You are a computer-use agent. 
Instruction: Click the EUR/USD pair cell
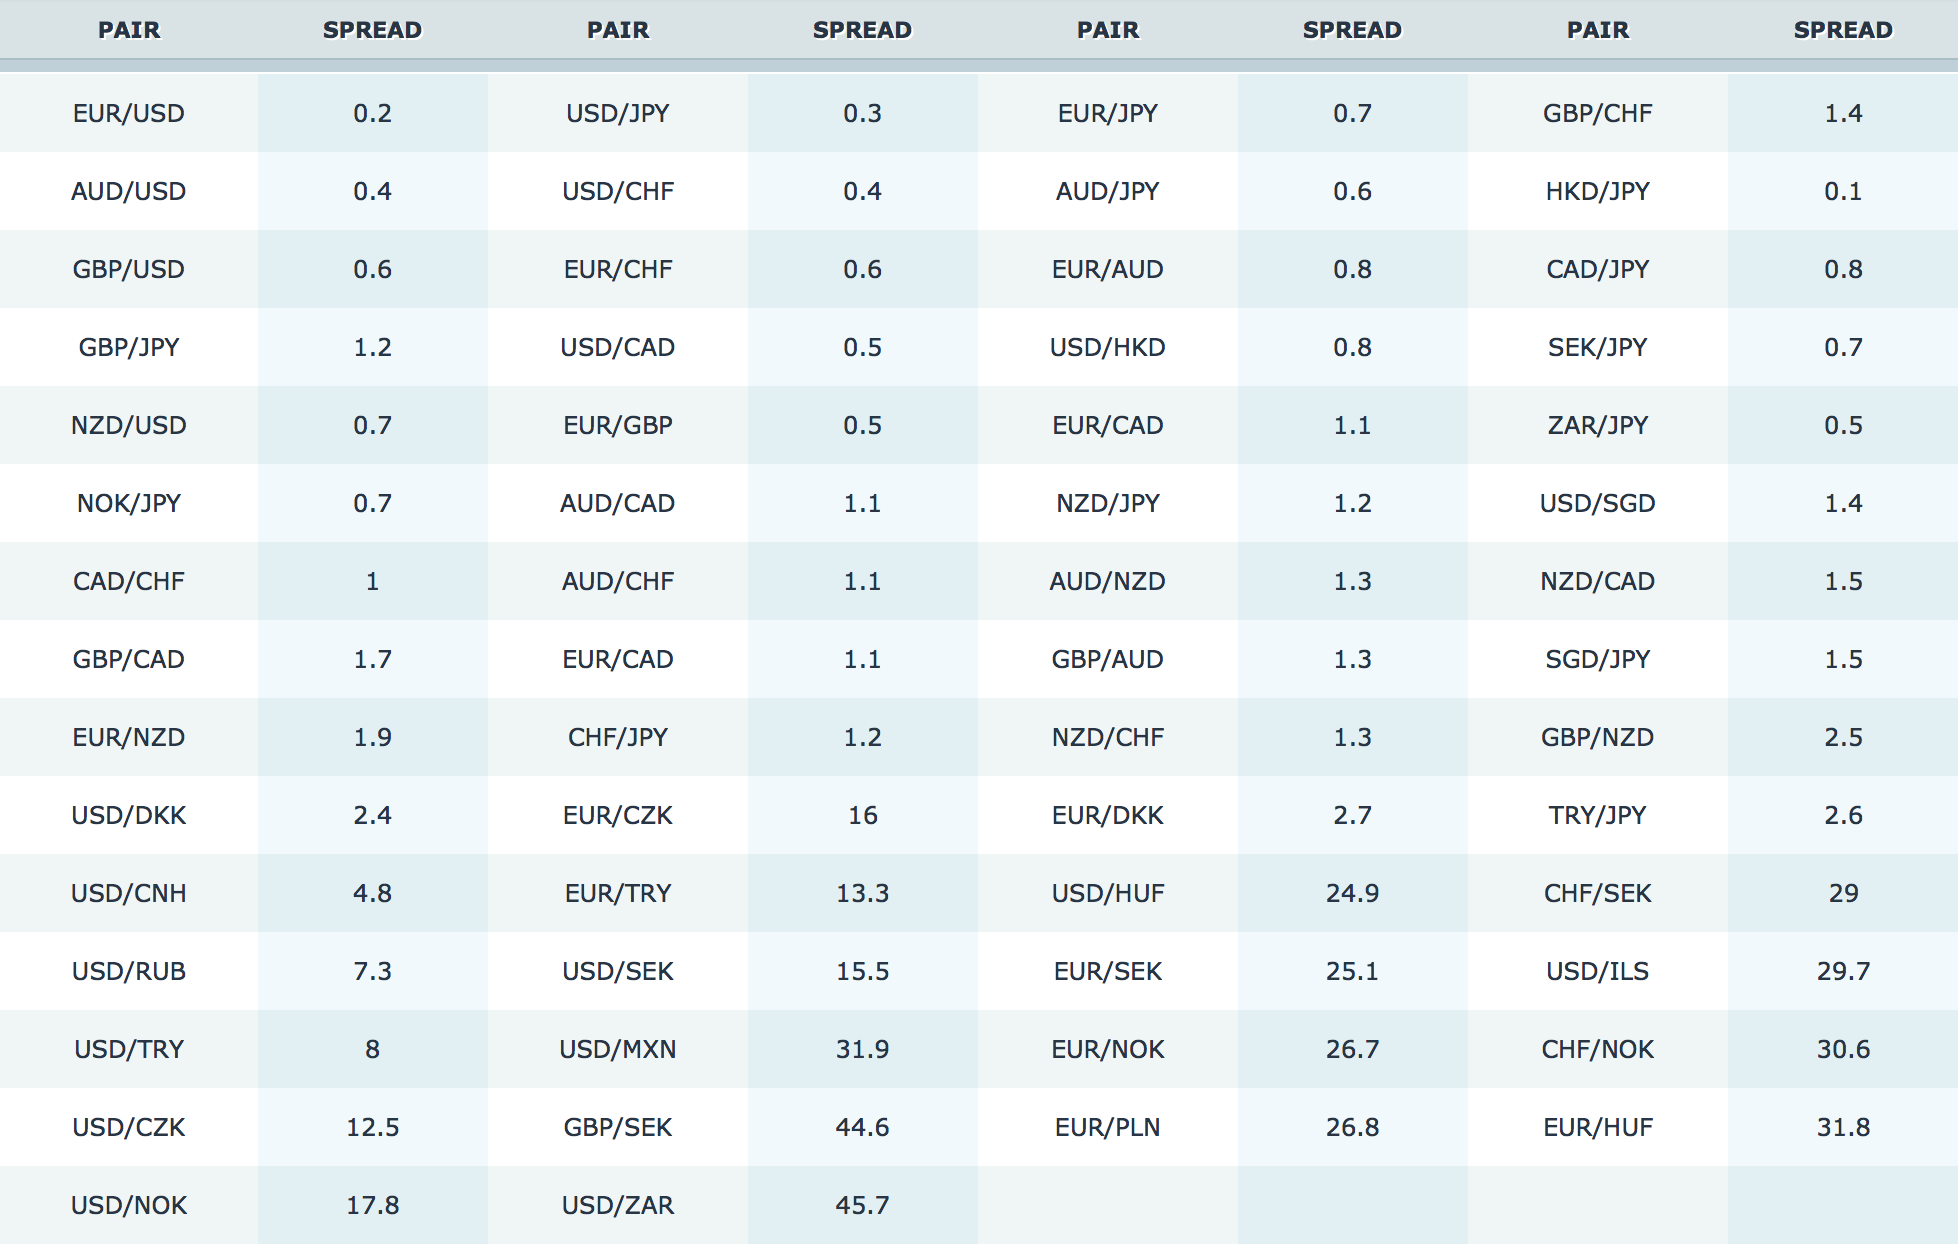pos(129,113)
